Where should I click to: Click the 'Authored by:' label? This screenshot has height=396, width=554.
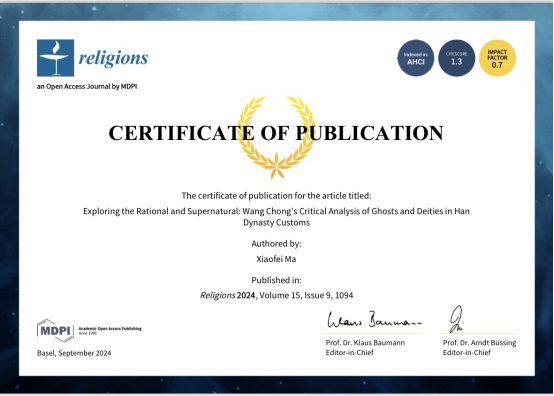tap(276, 244)
